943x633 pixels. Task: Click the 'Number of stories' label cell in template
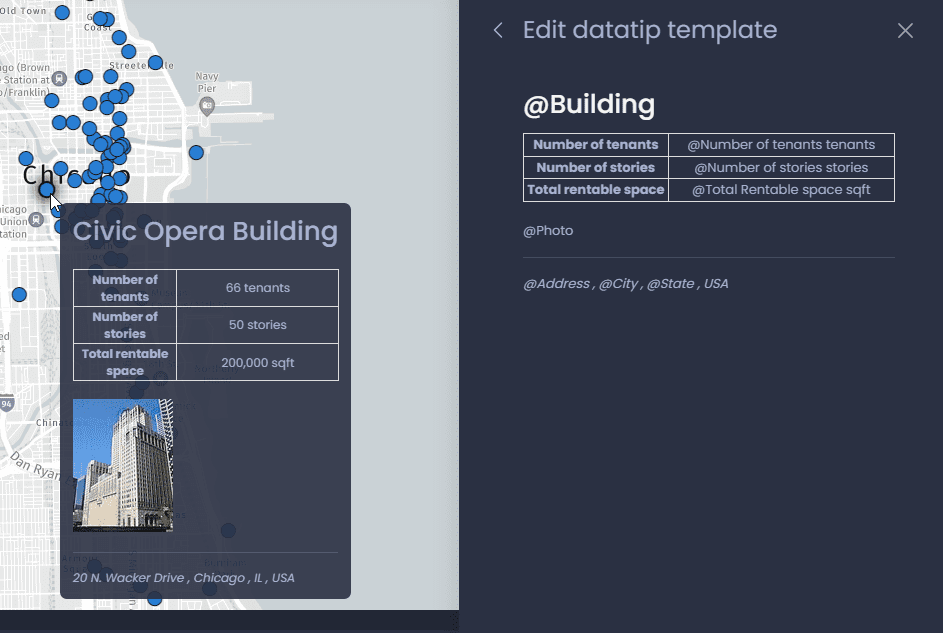(x=596, y=168)
